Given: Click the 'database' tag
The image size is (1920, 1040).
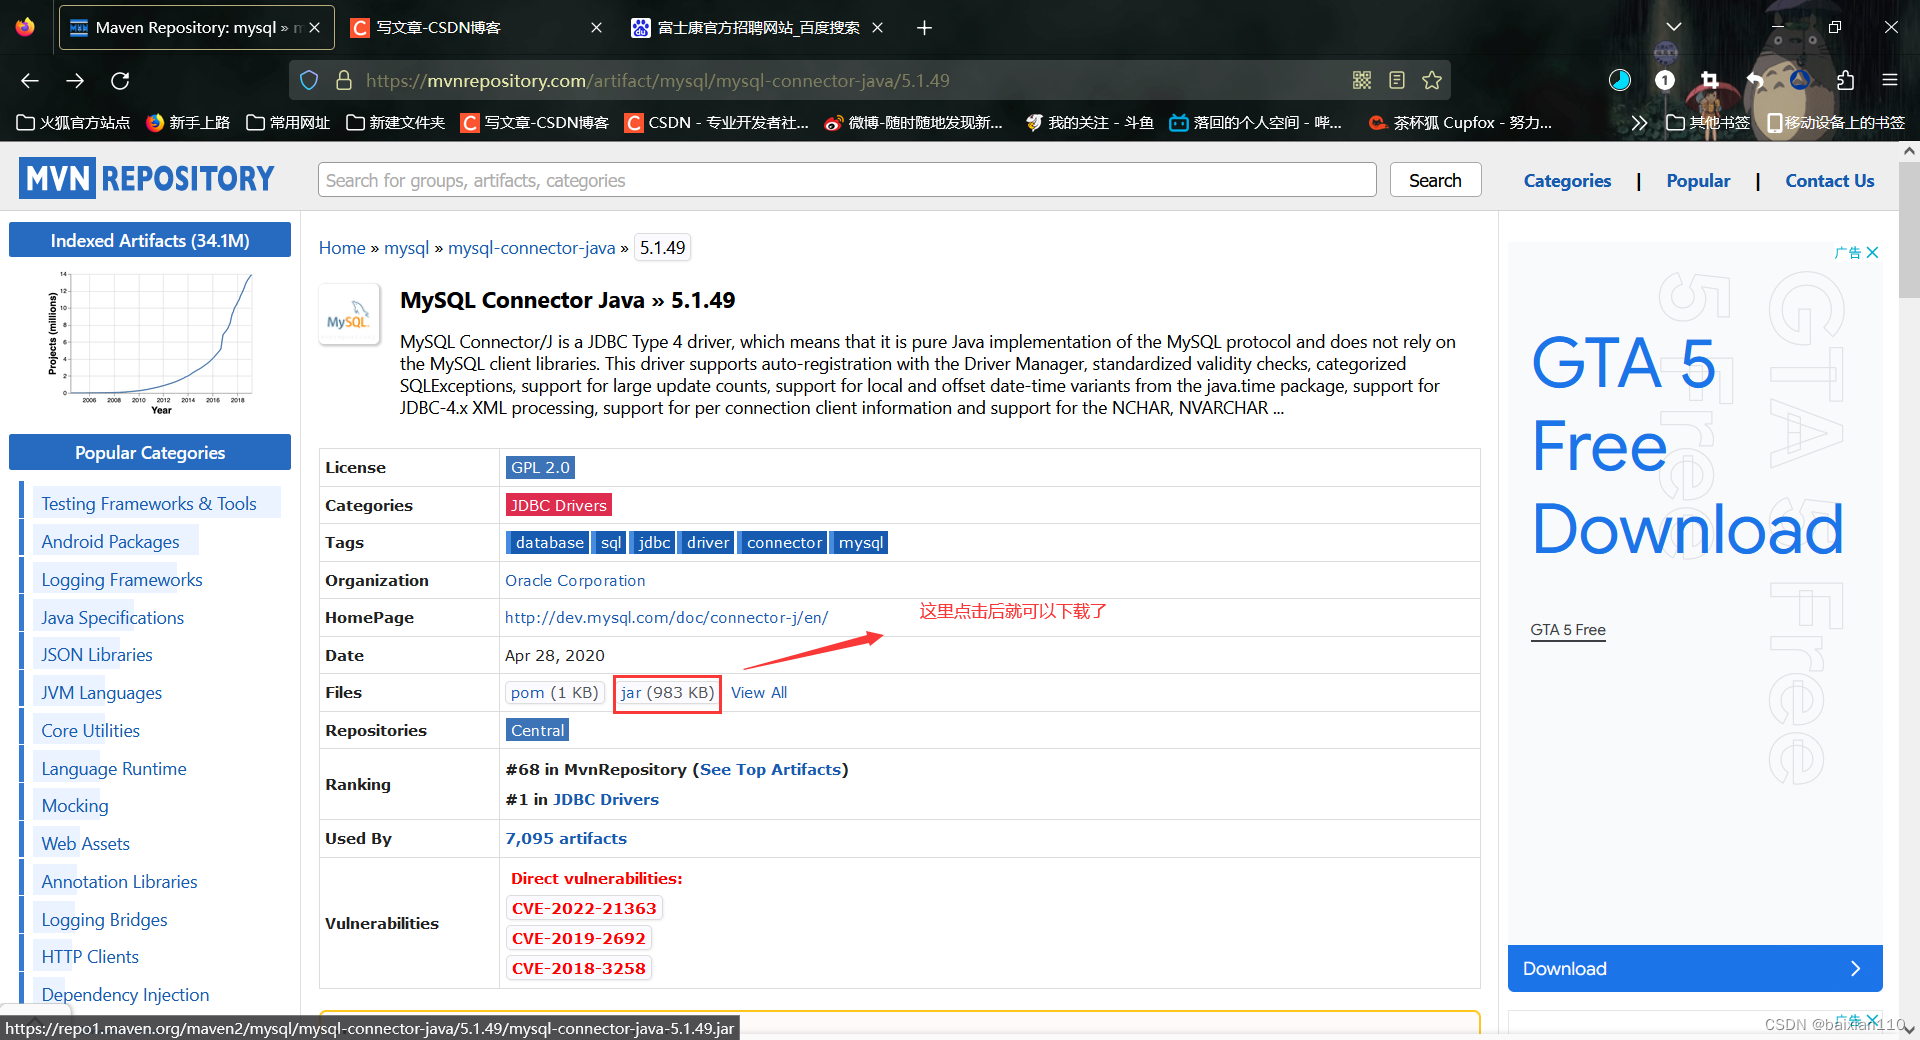Looking at the screenshot, I should [x=548, y=542].
